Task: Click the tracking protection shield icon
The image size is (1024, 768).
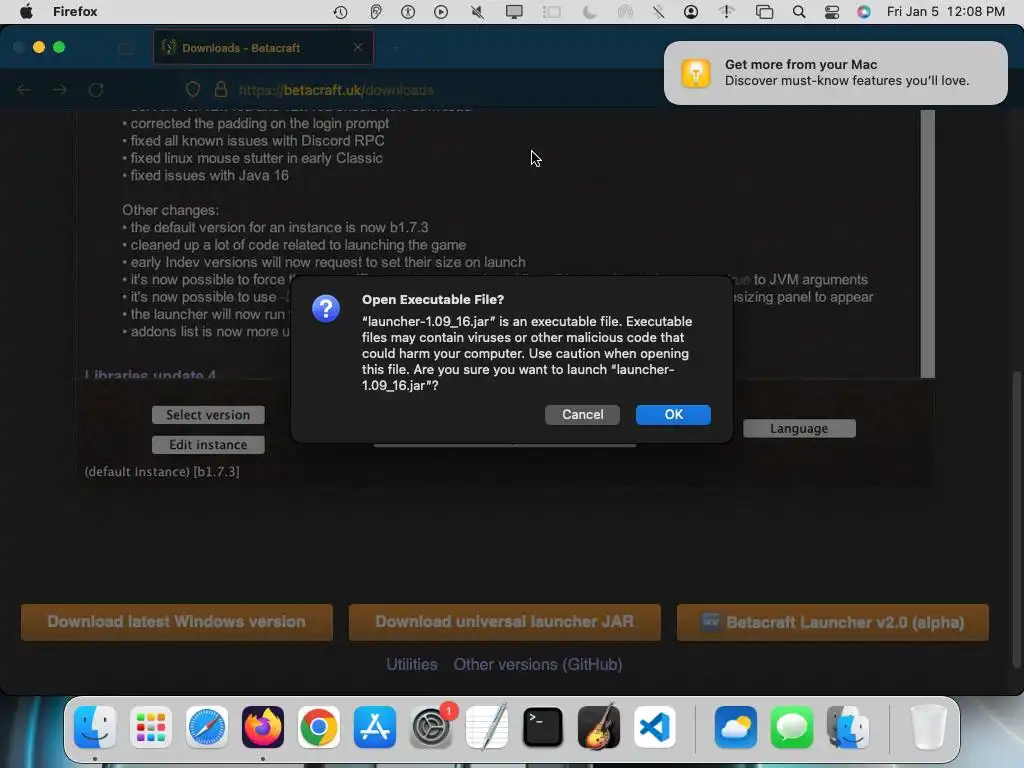Action: [193, 89]
